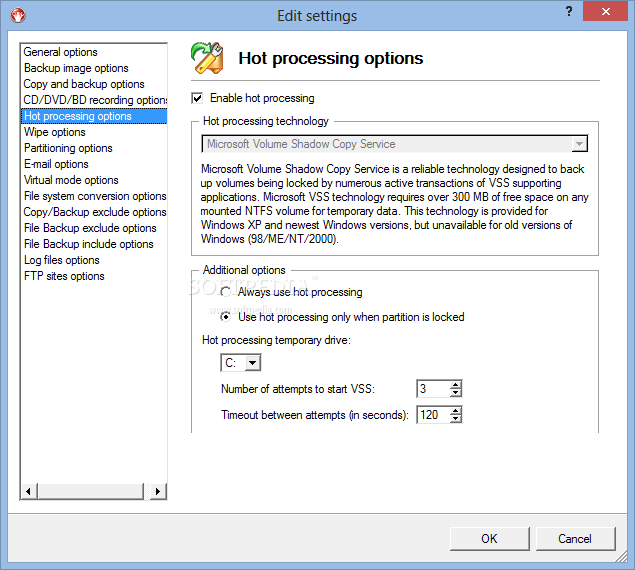Increase number of attempts to start VSS
Screen dimensions: 635x570
point(456,385)
